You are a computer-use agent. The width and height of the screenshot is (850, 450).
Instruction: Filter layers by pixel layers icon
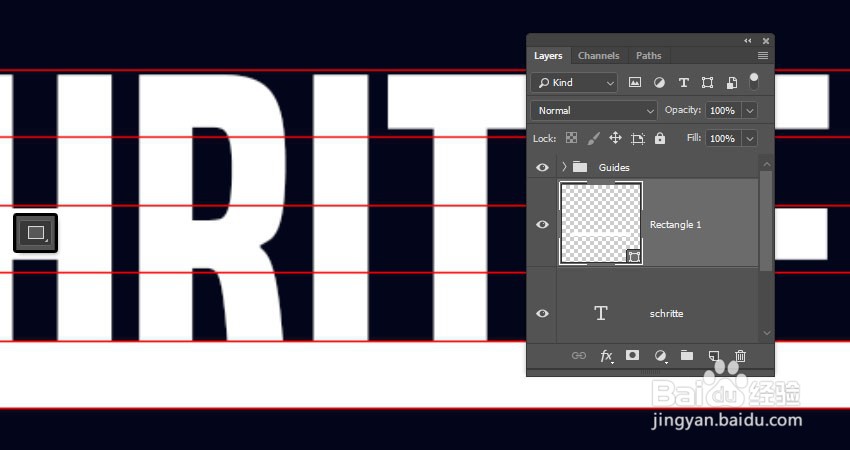634,82
